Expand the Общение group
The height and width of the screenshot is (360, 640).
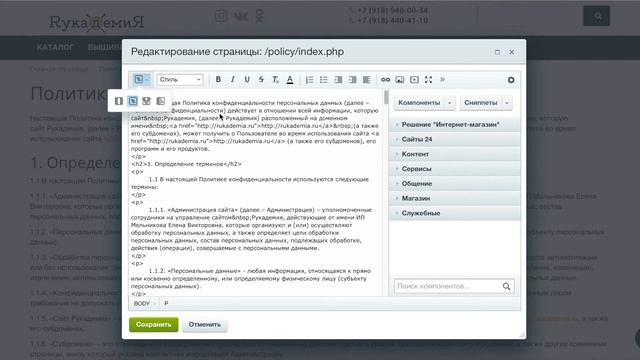tap(455, 183)
